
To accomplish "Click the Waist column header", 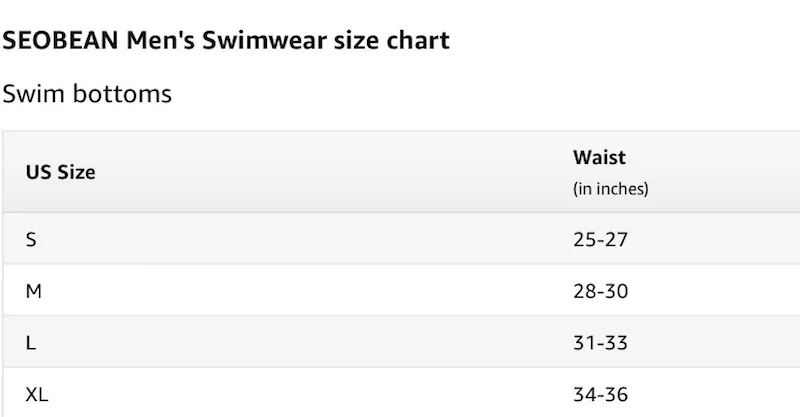I will point(599,157).
